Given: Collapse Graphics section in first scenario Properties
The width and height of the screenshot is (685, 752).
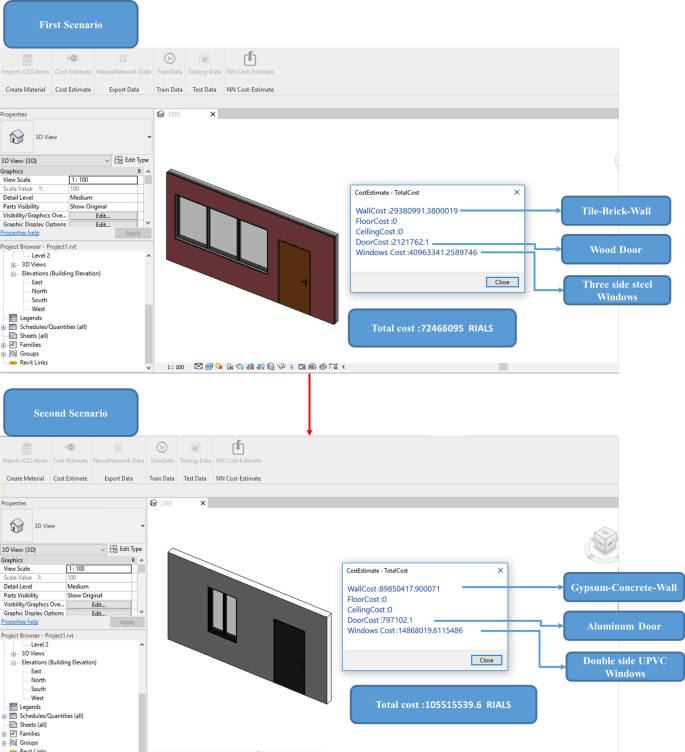Looking at the screenshot, I should (x=140, y=171).
